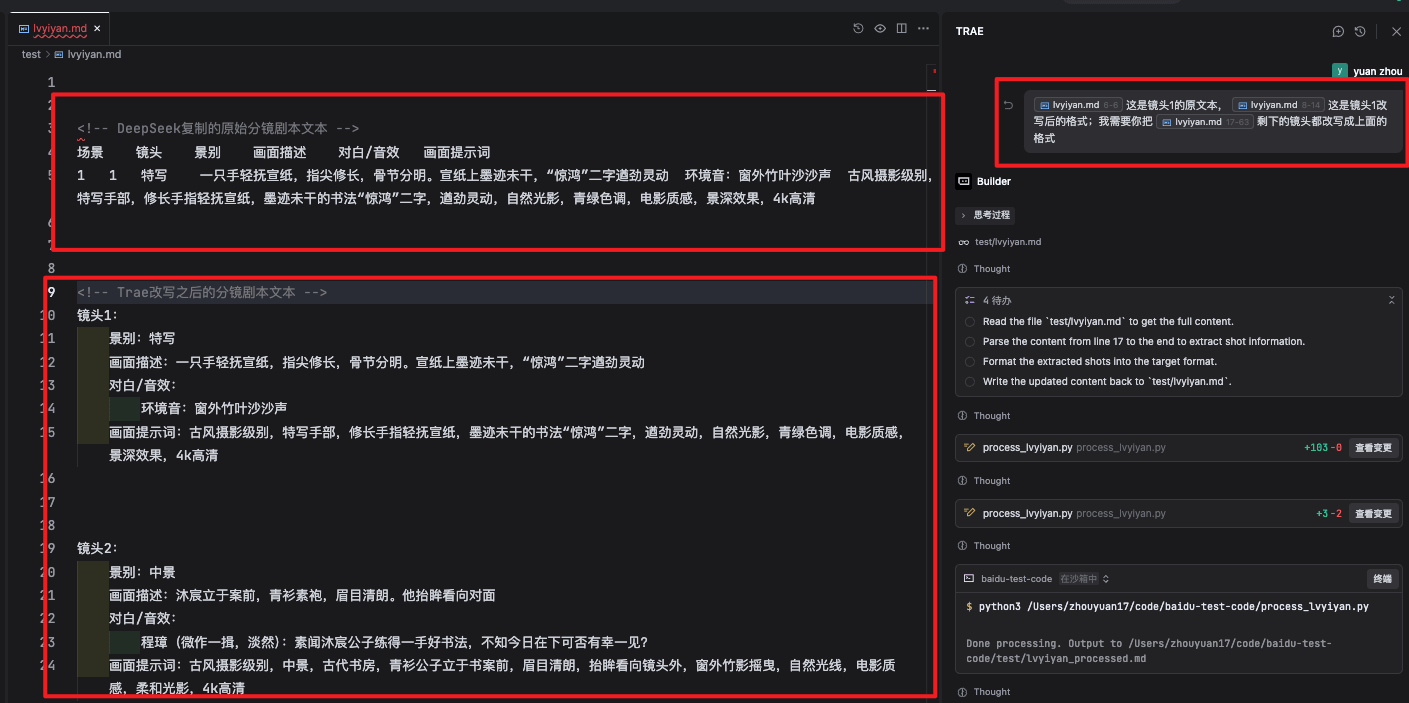Split the editor with the split icon
The image size is (1409, 703).
point(901,28)
